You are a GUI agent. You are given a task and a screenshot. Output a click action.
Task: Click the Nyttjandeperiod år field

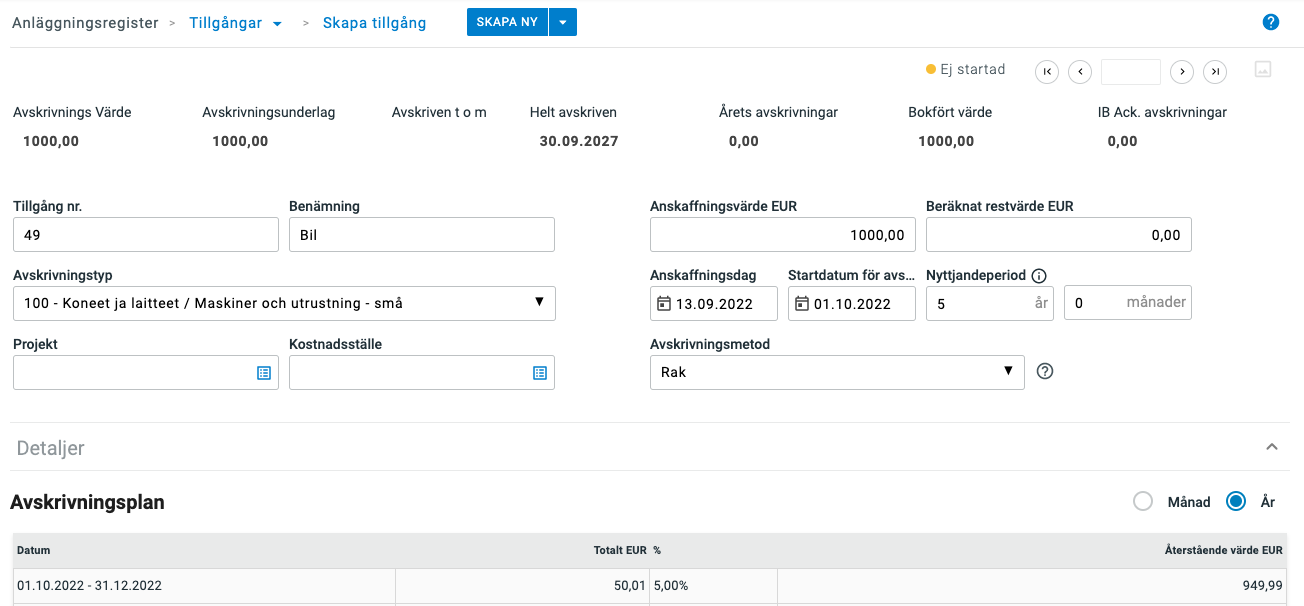pos(990,304)
